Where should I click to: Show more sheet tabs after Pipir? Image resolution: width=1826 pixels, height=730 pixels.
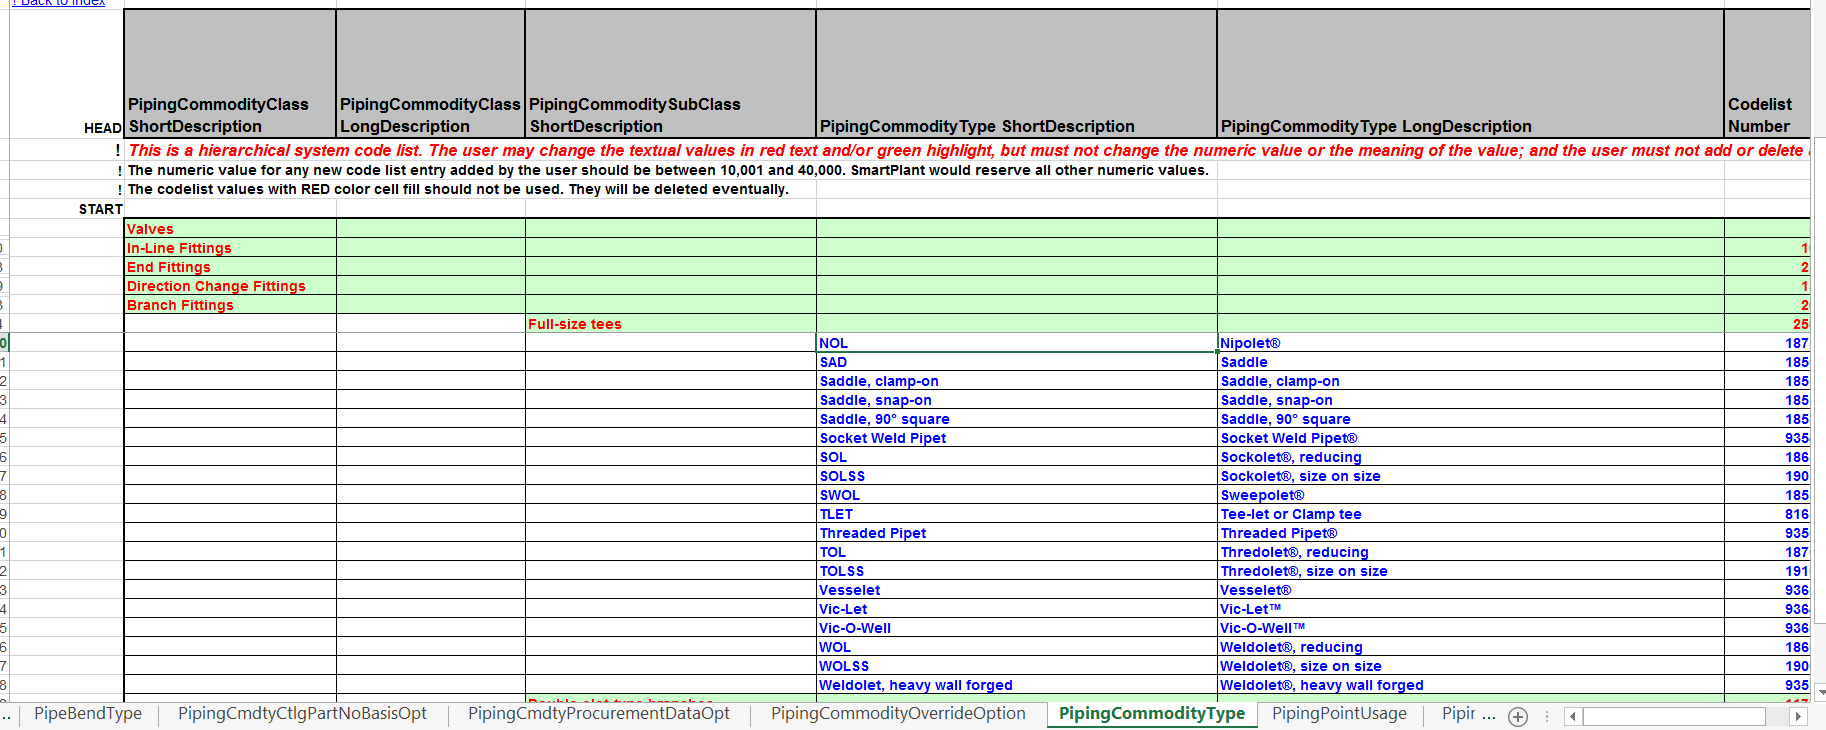1489,714
